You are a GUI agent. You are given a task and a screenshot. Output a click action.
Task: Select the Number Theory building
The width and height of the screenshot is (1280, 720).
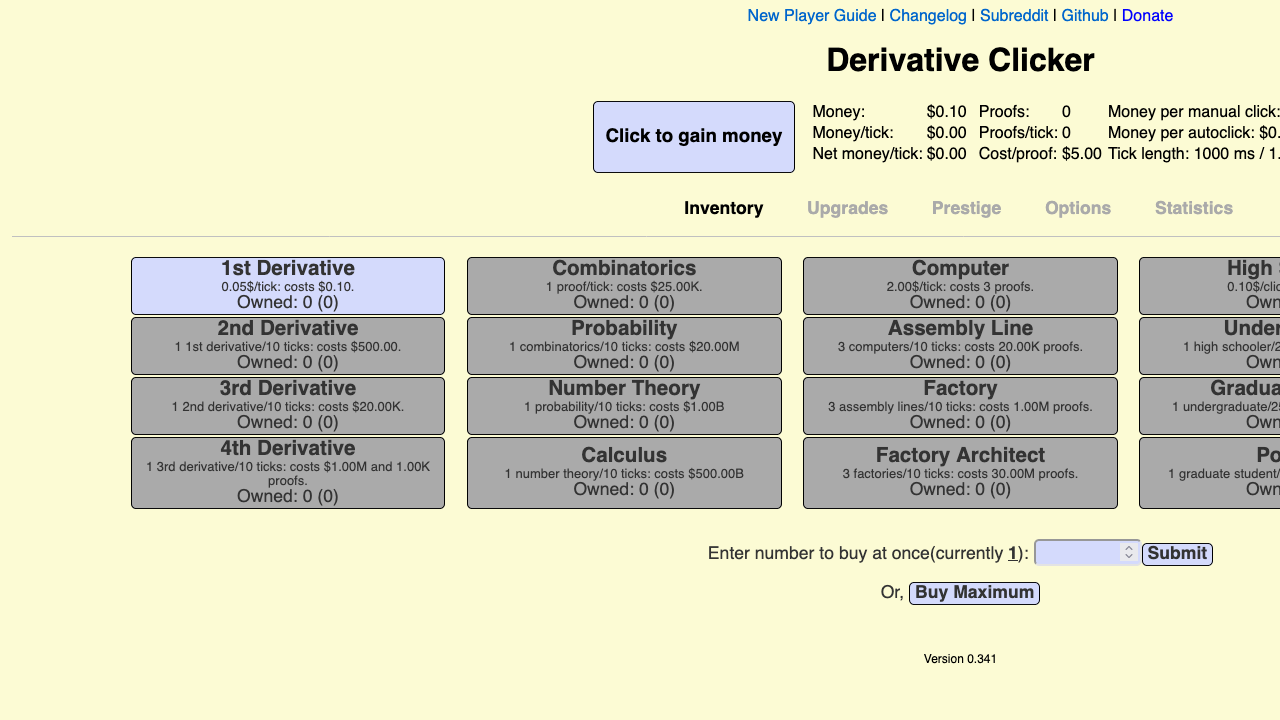tap(624, 406)
